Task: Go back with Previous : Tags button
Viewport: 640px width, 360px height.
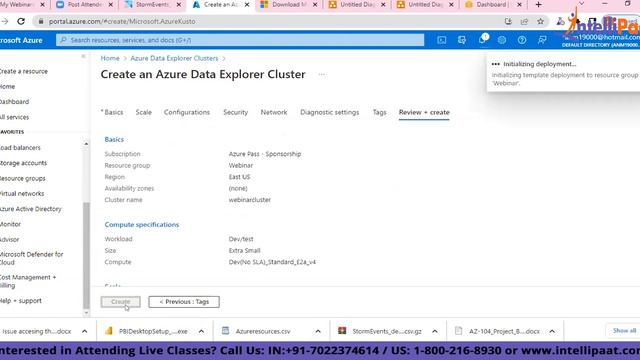Action: (x=184, y=302)
